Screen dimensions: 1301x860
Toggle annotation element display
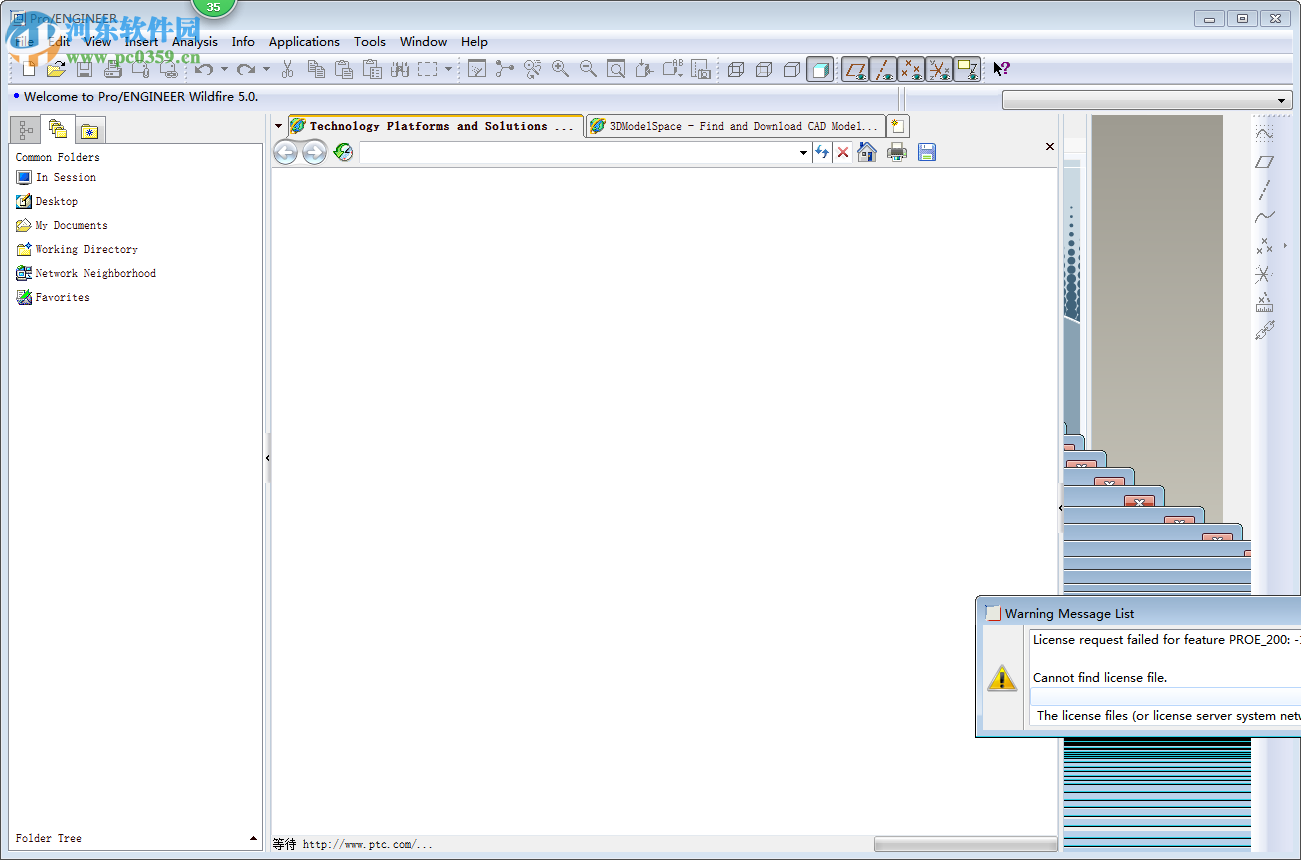[x=967, y=69]
